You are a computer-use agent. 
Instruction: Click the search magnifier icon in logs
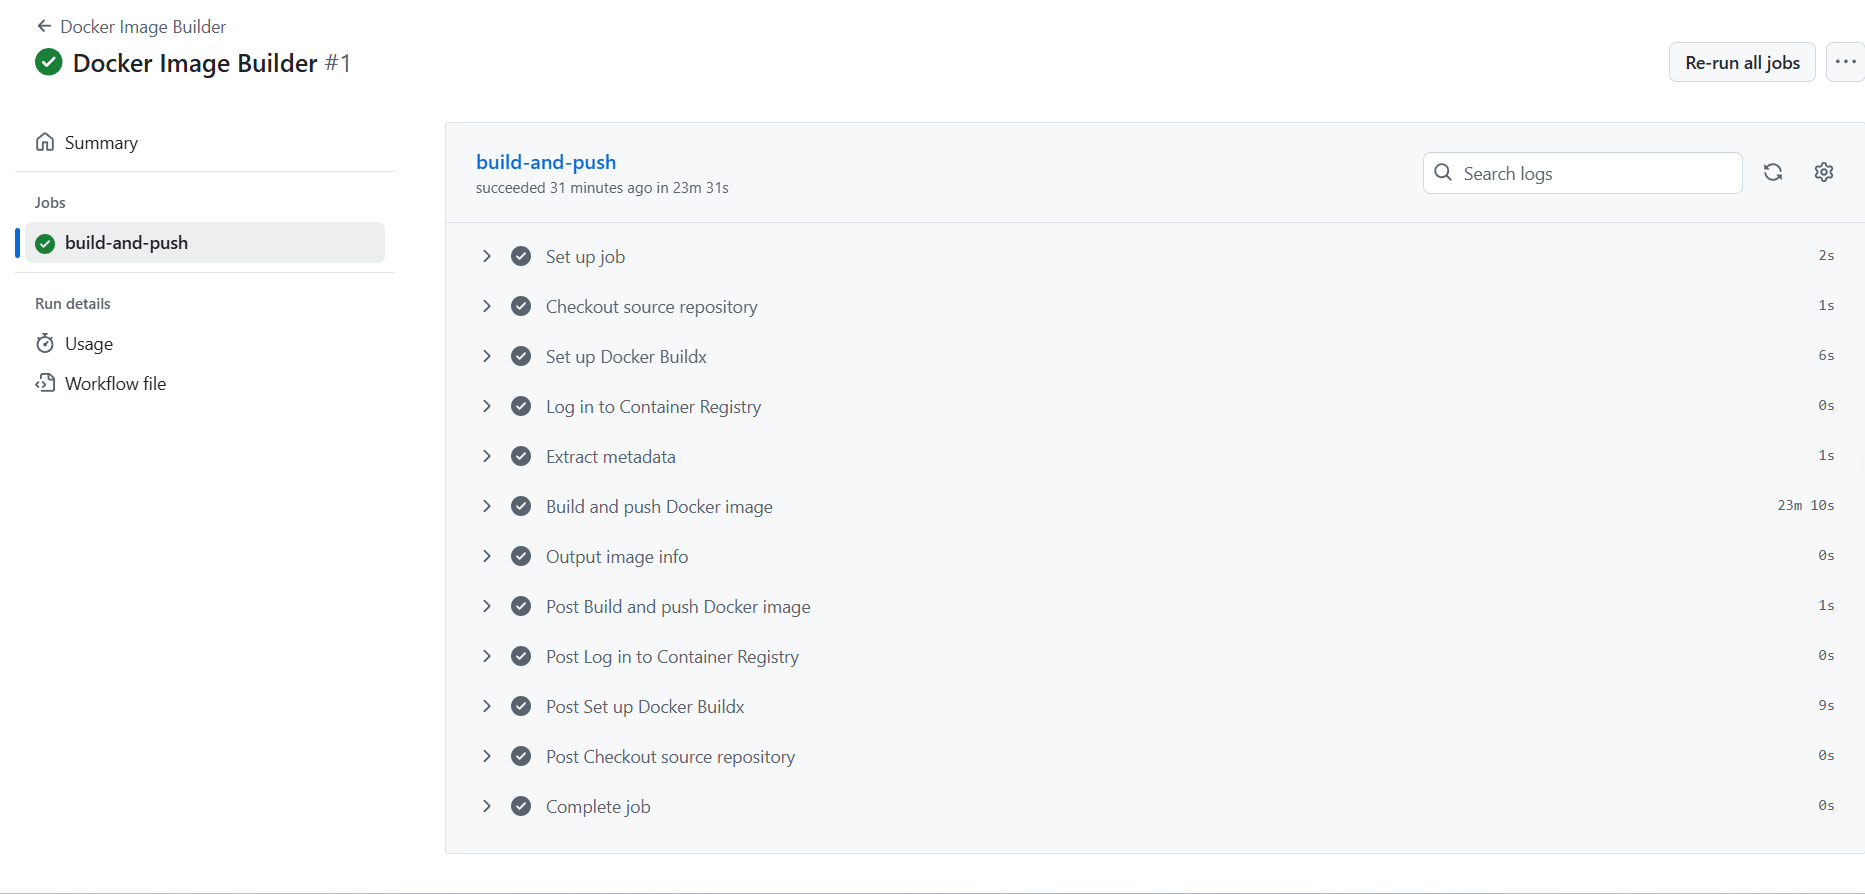[1443, 173]
